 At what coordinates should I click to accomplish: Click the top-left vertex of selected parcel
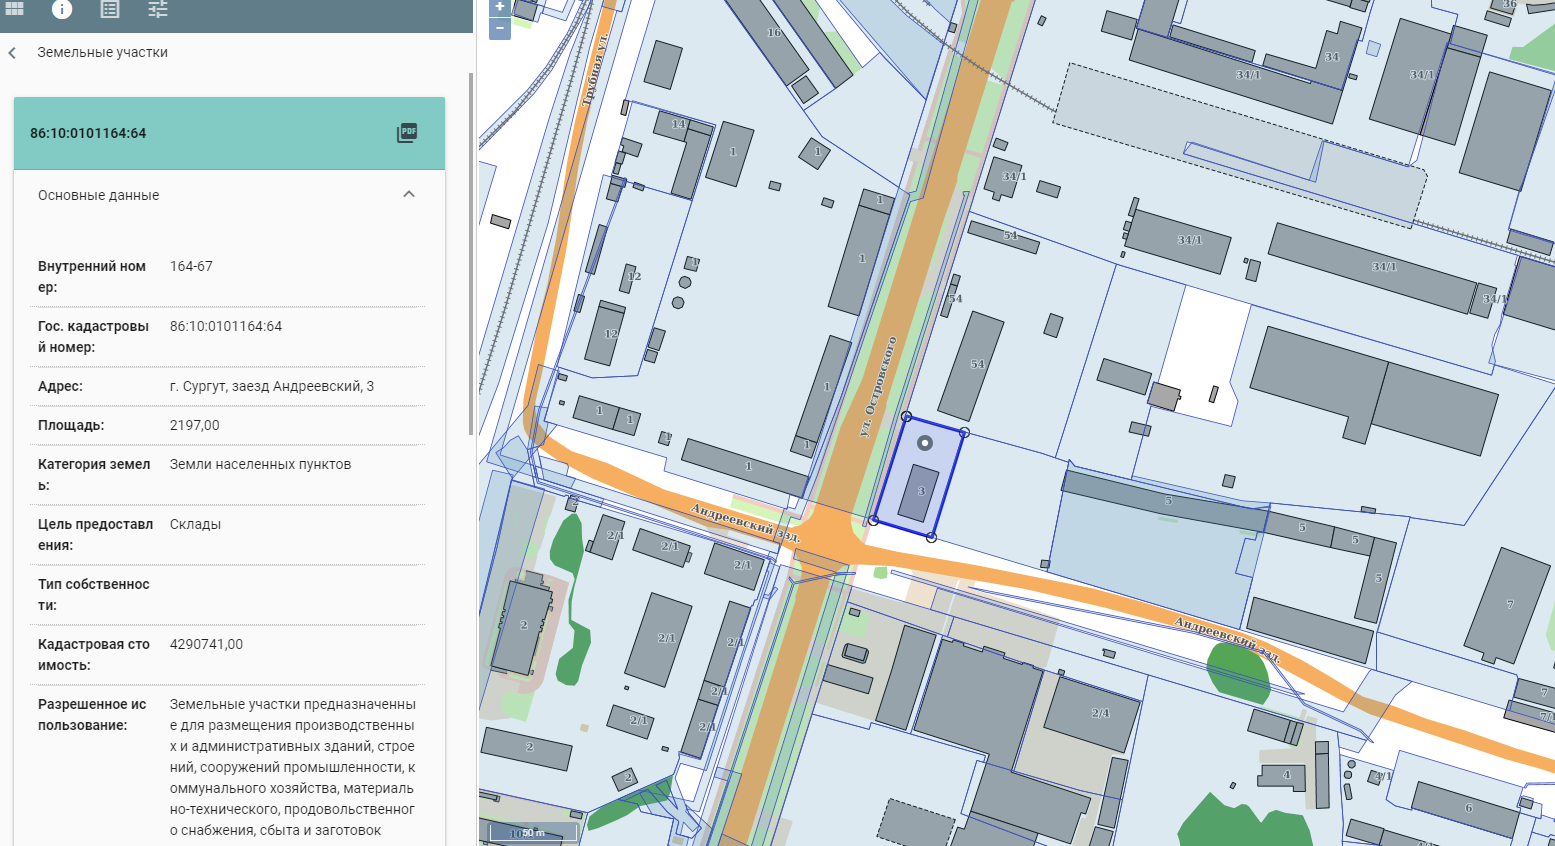click(x=906, y=416)
